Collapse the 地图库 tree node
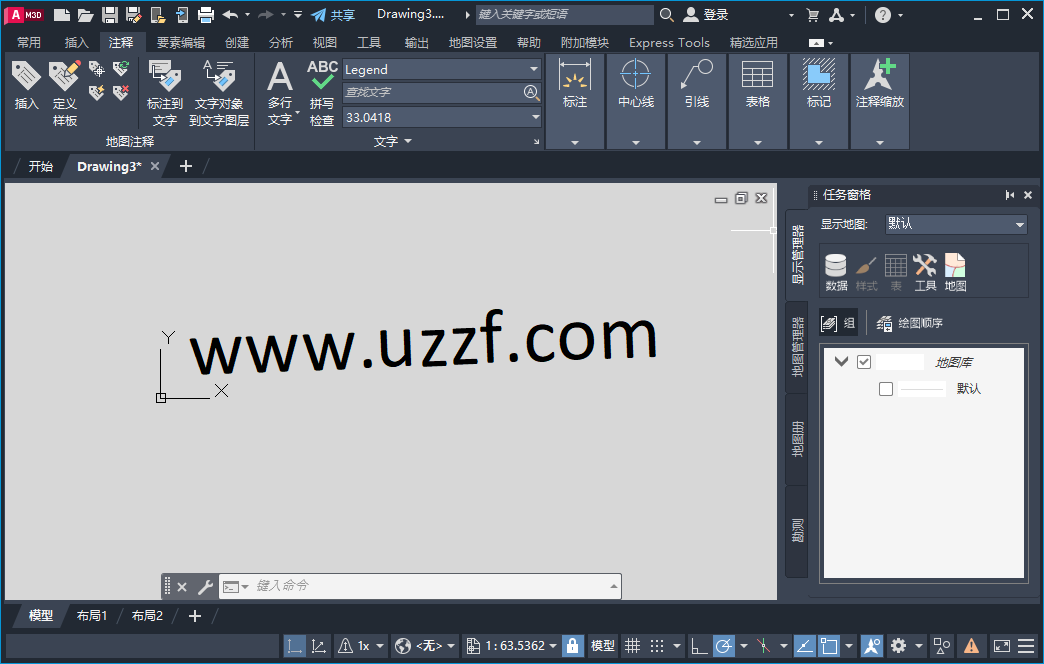This screenshot has height=664, width=1044. (841, 361)
